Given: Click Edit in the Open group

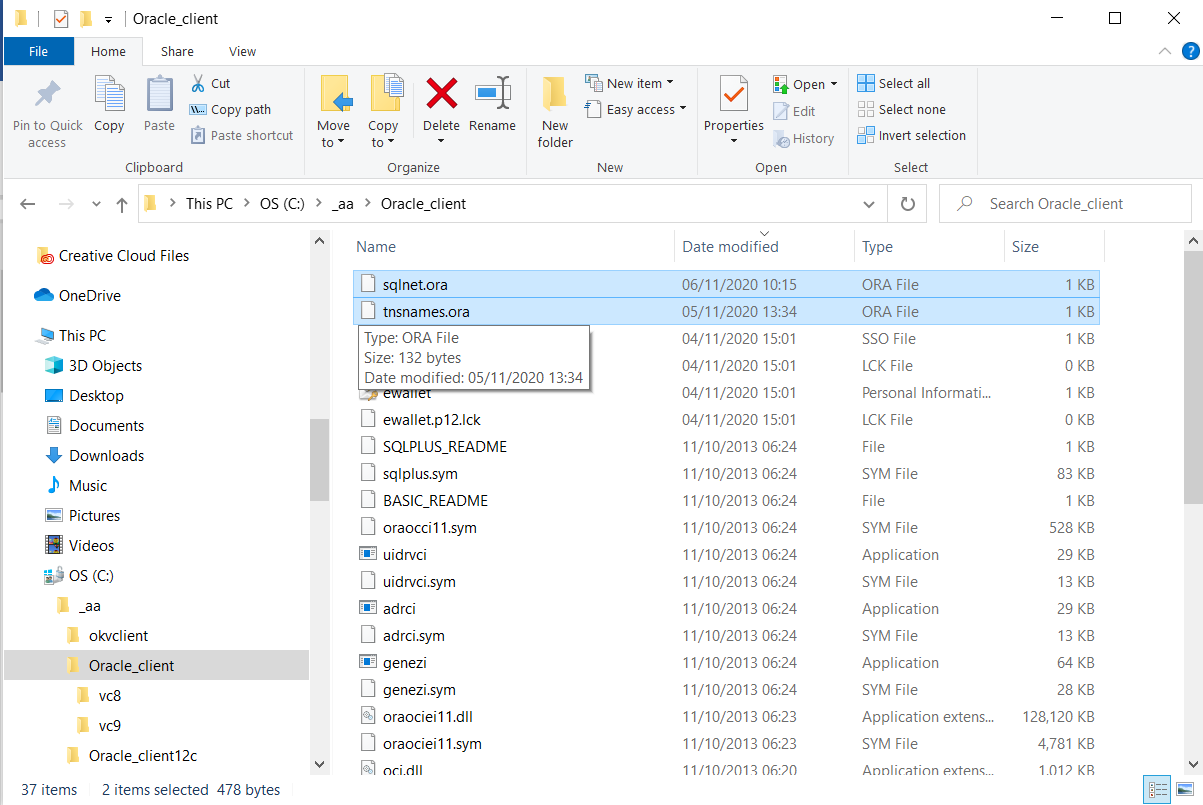Looking at the screenshot, I should point(795,111).
